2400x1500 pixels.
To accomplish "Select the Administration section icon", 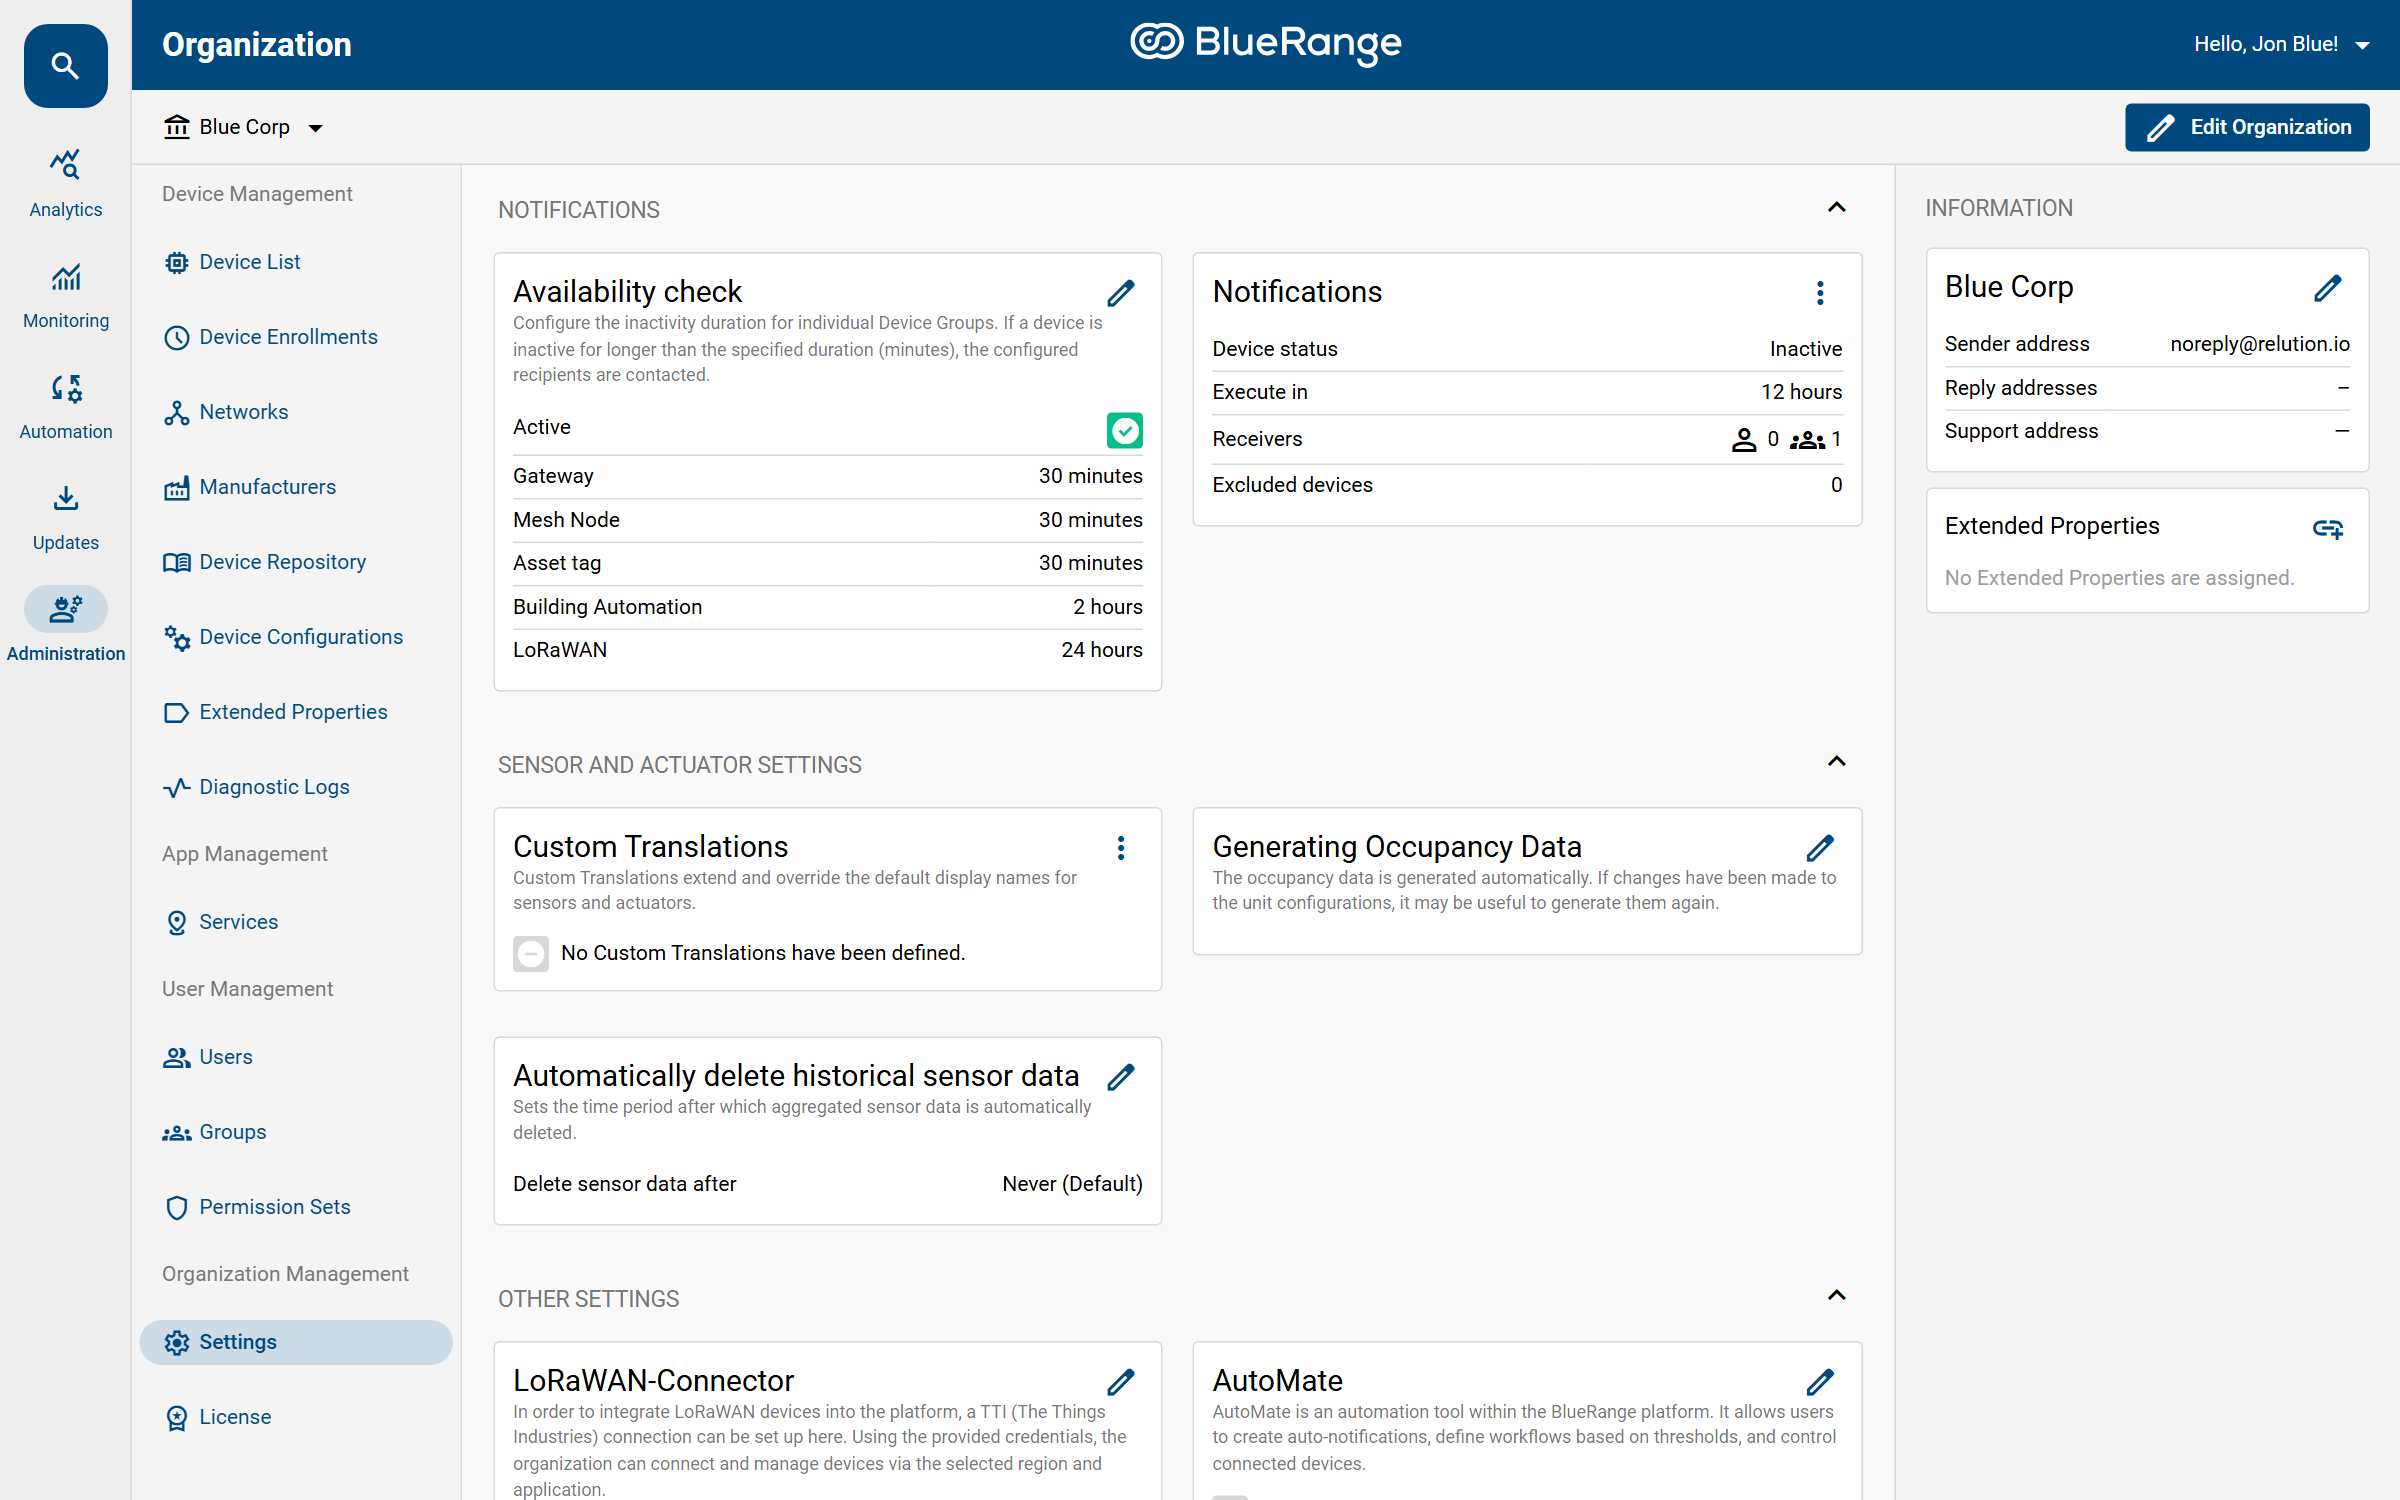I will click(x=66, y=609).
